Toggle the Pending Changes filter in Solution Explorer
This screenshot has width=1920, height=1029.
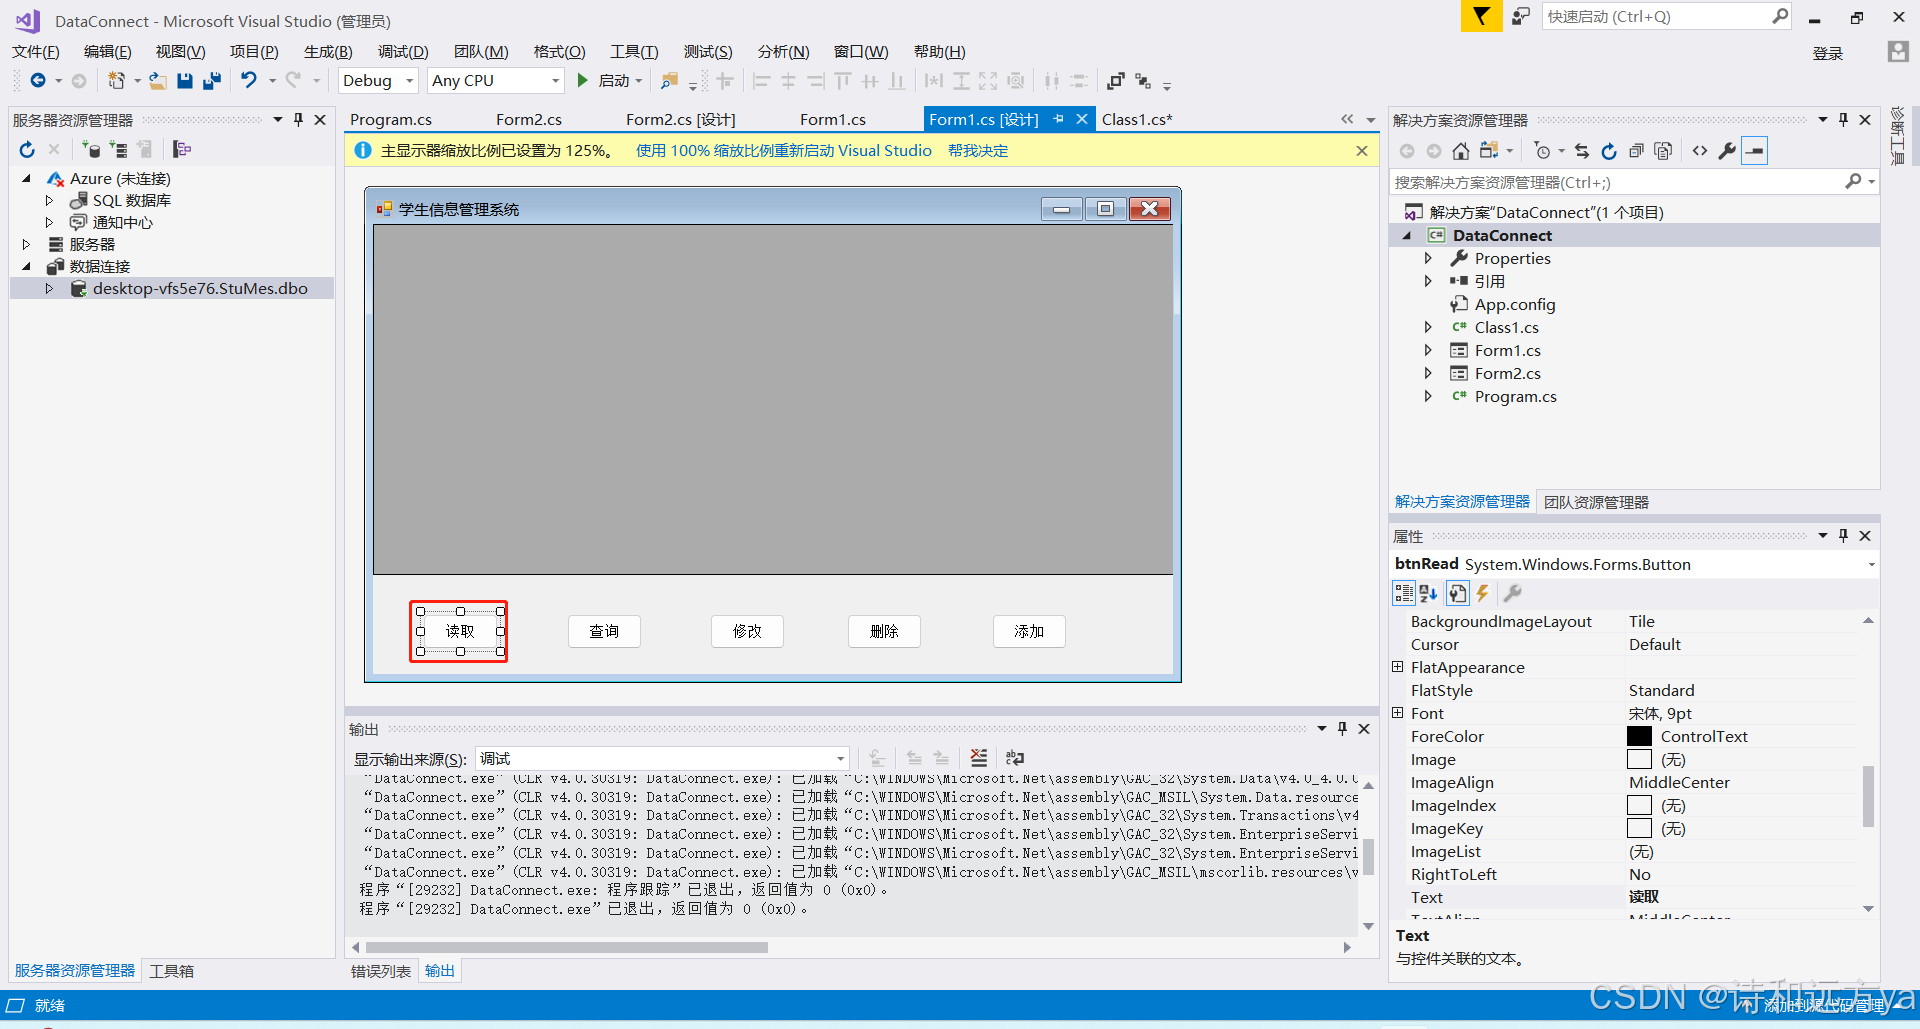(x=1543, y=151)
